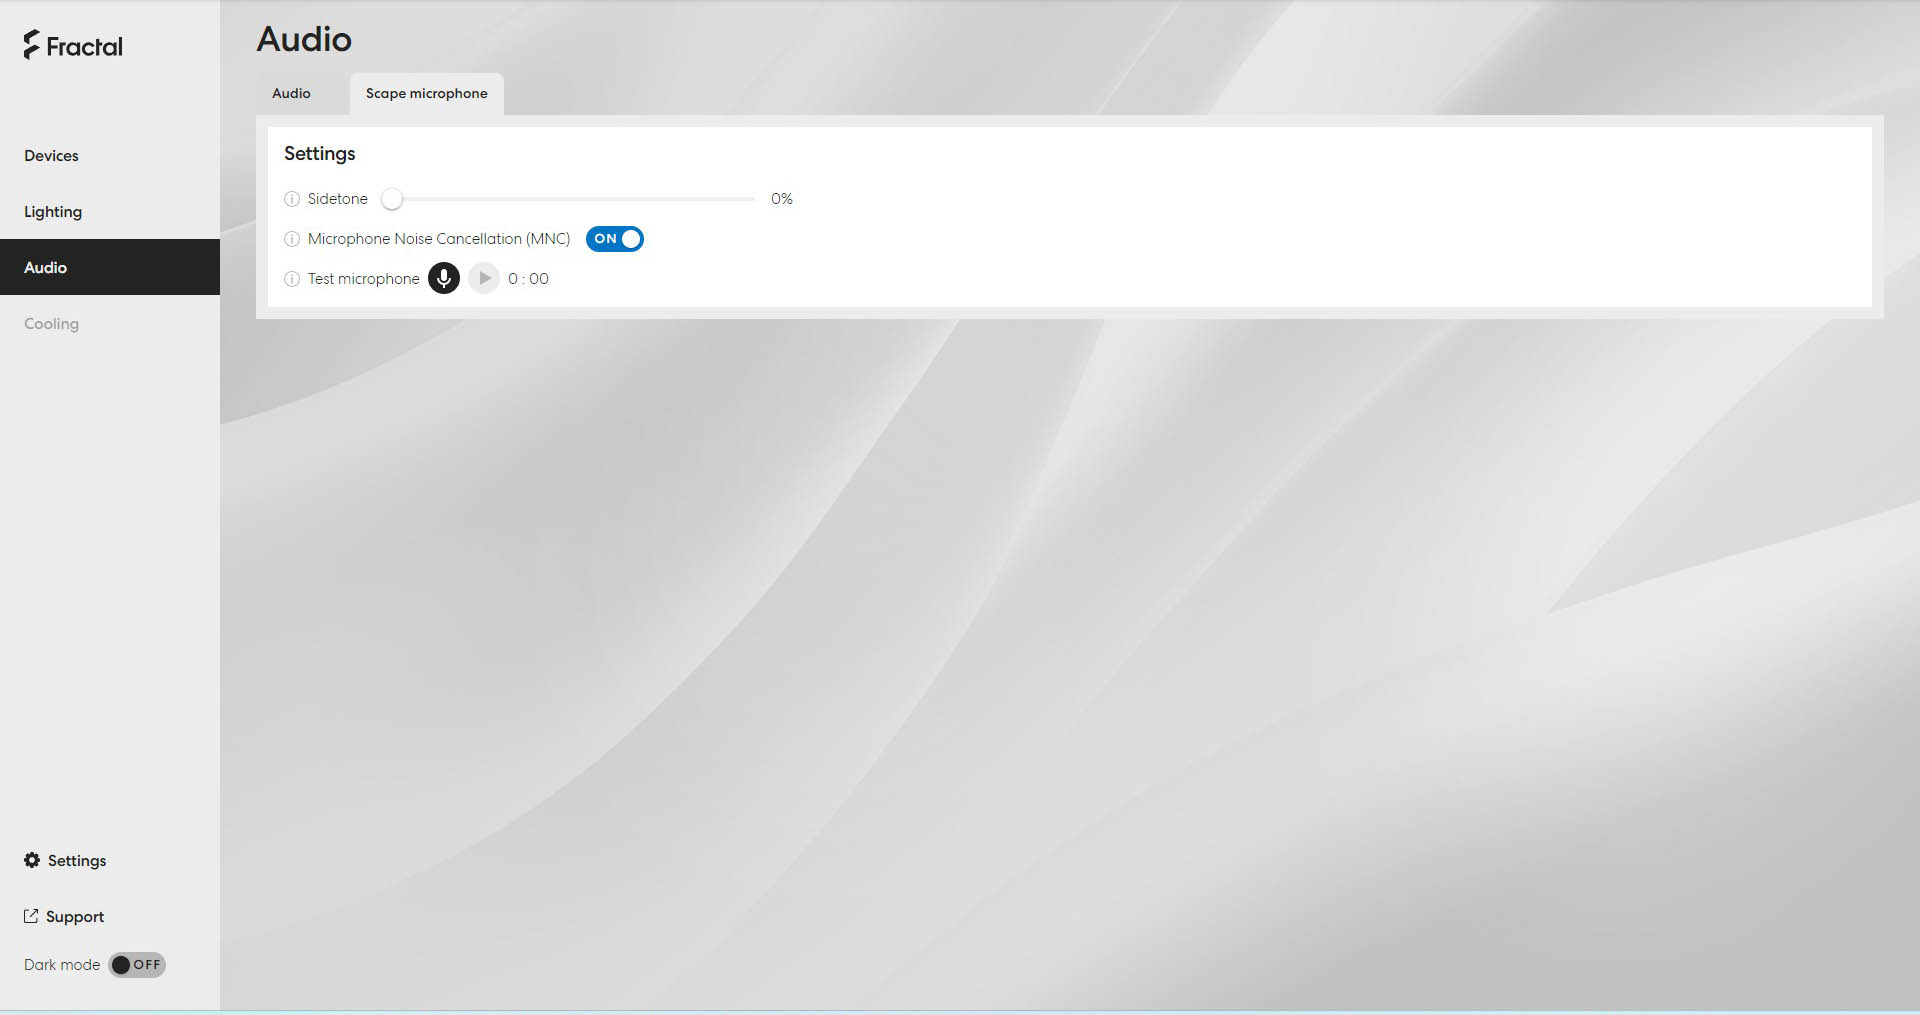Select Audio in the left sidebar
Image resolution: width=1920 pixels, height=1015 pixels.
pos(46,267)
